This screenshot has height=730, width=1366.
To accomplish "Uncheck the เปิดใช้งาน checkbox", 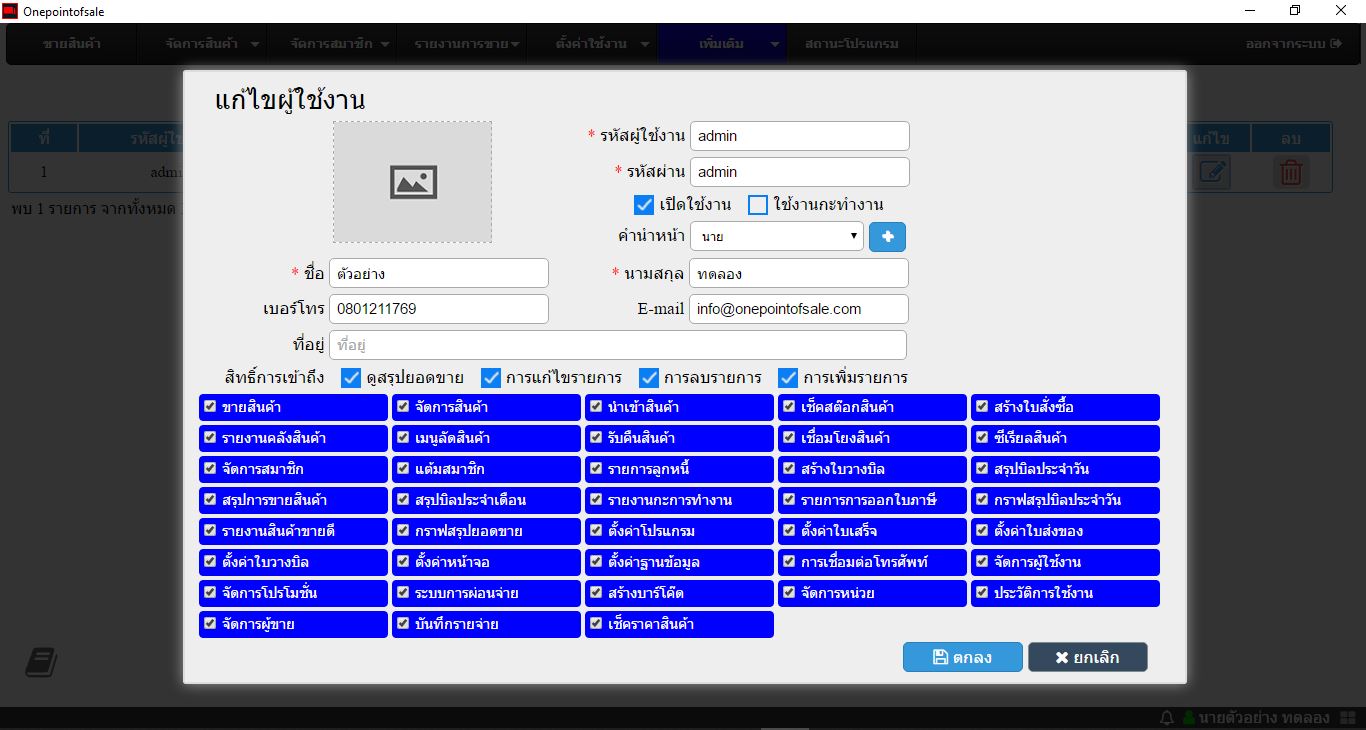I will coord(644,205).
